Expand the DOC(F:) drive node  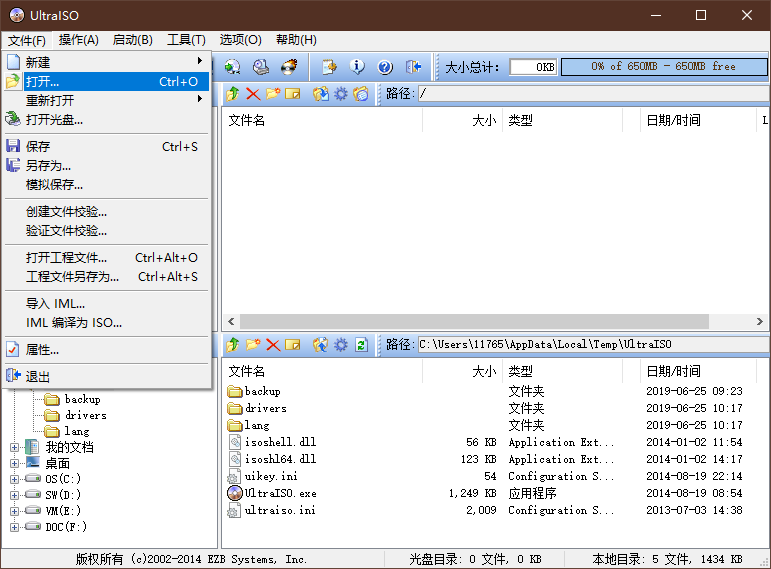[14, 527]
